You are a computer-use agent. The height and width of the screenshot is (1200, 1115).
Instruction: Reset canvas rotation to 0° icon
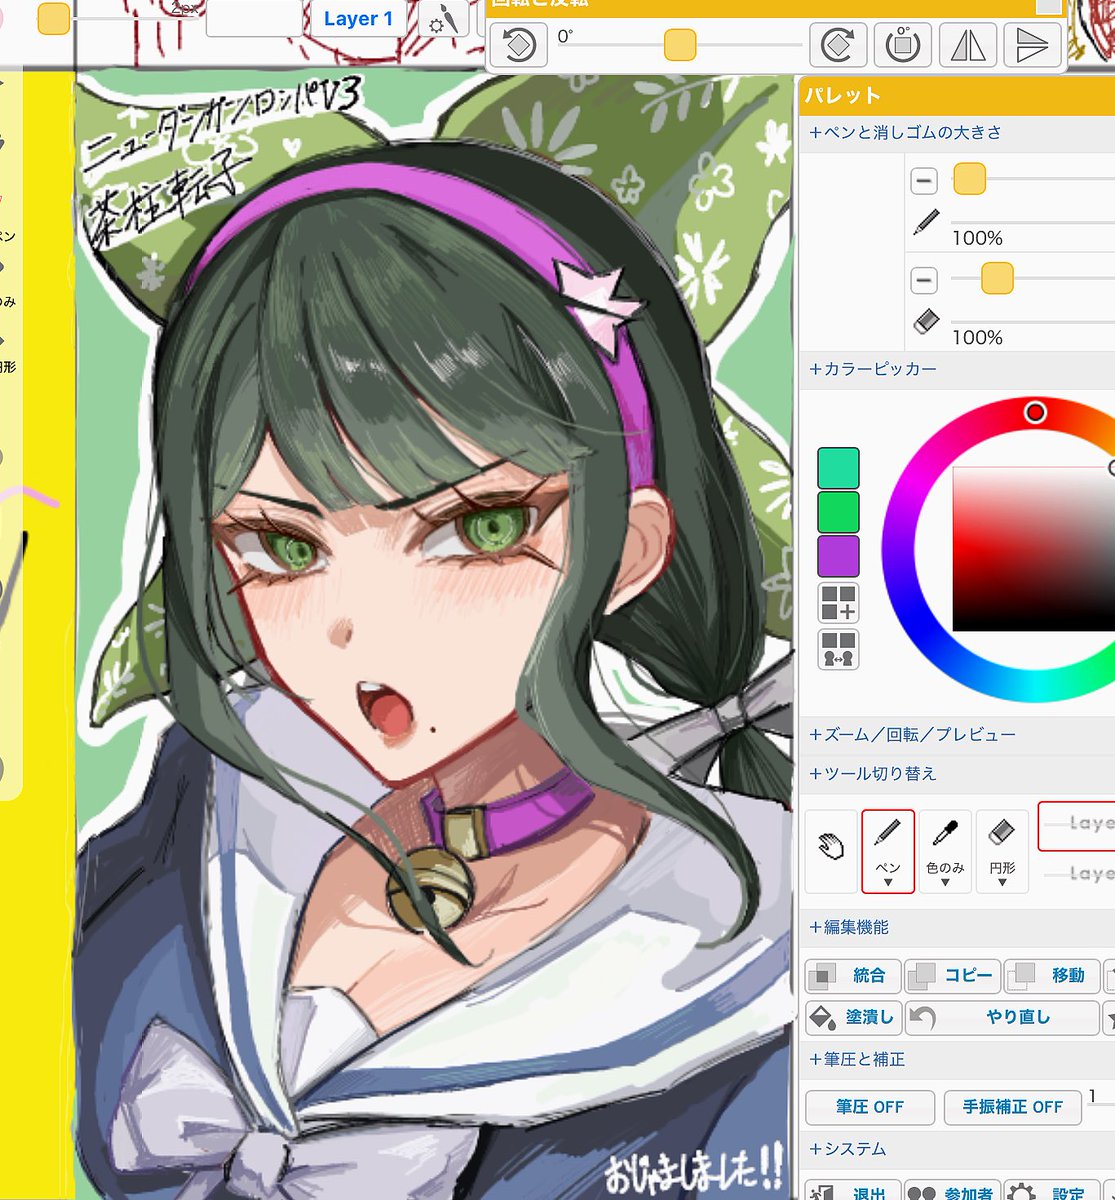[903, 46]
